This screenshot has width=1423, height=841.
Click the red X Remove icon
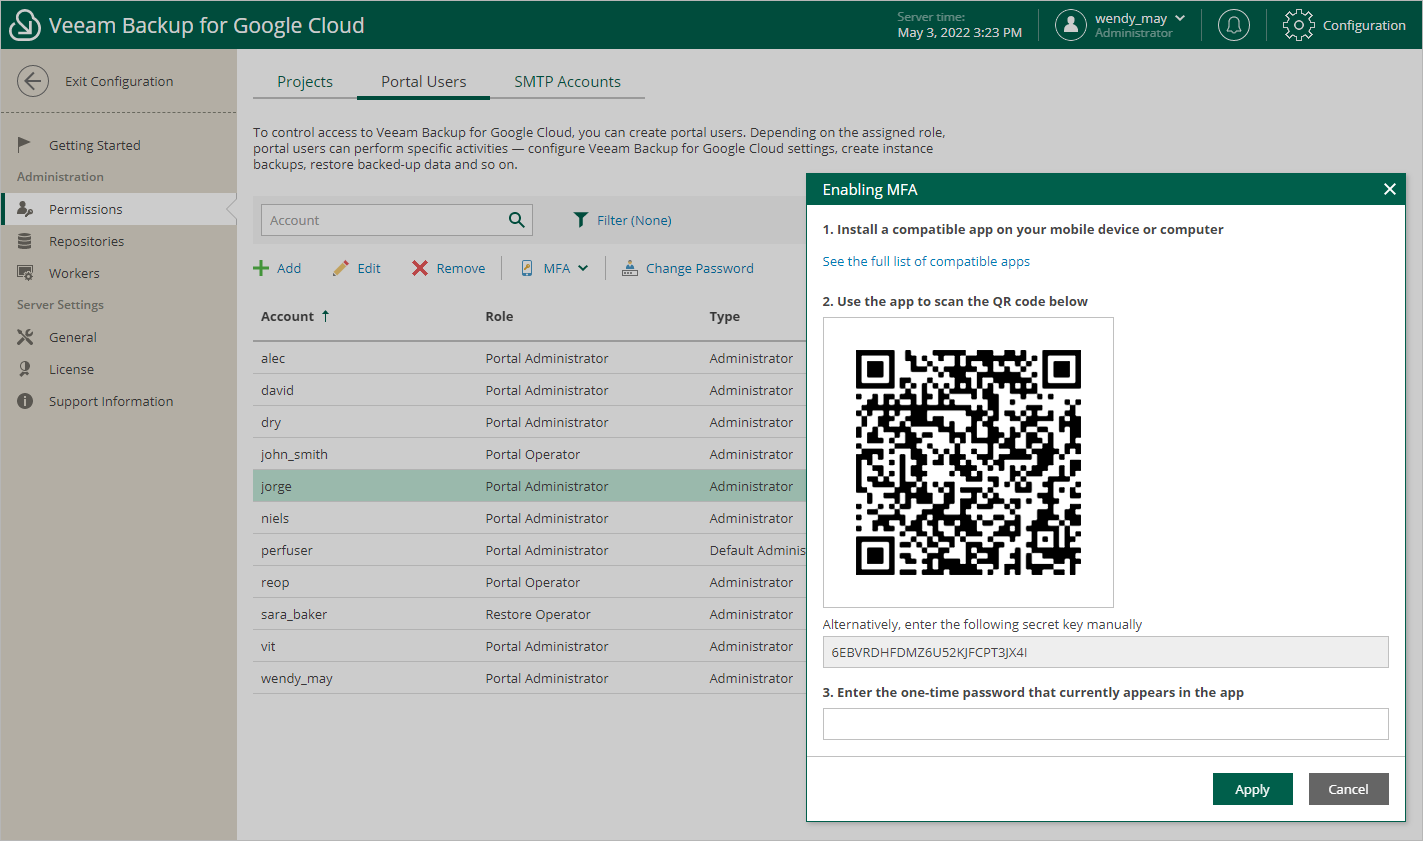coord(420,268)
